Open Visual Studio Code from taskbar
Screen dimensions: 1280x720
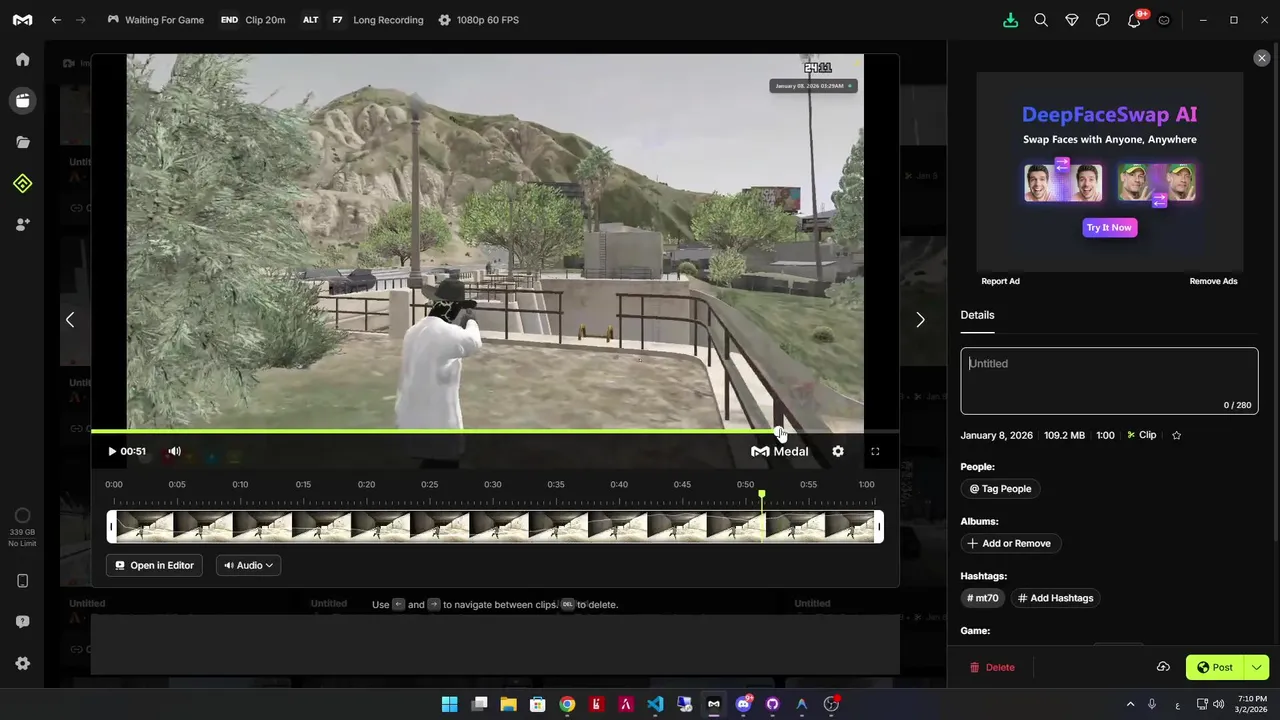(655, 704)
